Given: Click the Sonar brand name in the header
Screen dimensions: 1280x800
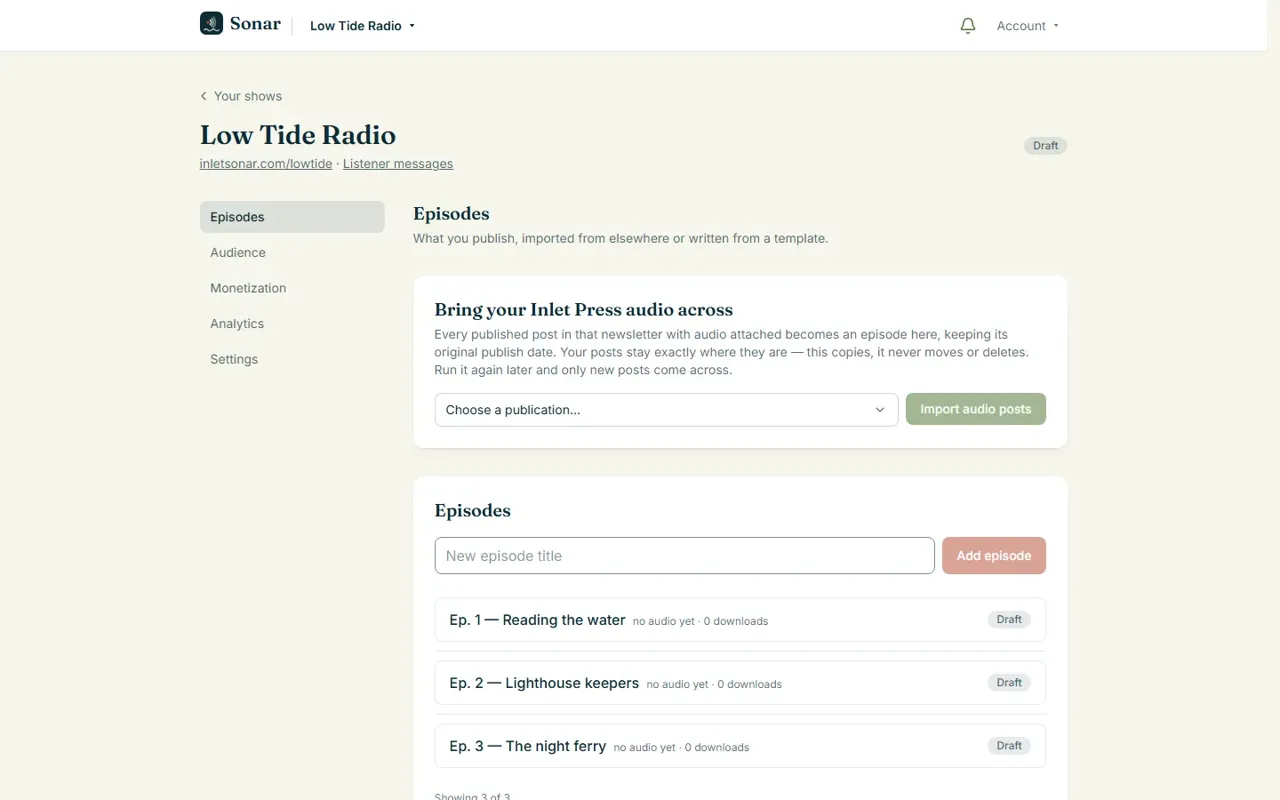Looking at the screenshot, I should [x=255, y=24].
